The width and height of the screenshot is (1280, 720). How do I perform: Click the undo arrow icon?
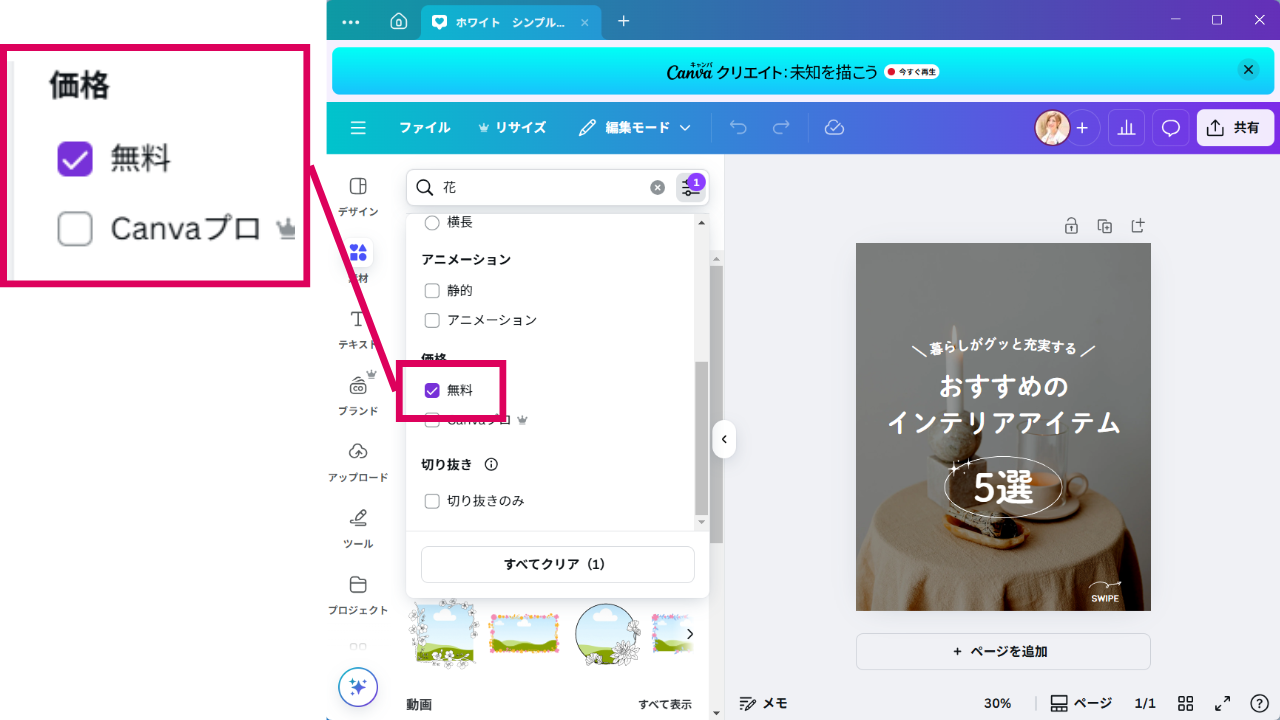(738, 128)
